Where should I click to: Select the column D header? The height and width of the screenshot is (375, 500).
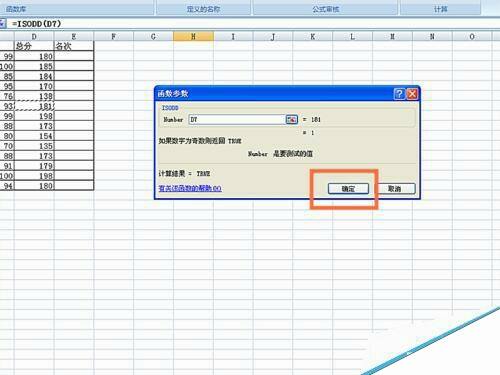pyautogui.click(x=34, y=36)
